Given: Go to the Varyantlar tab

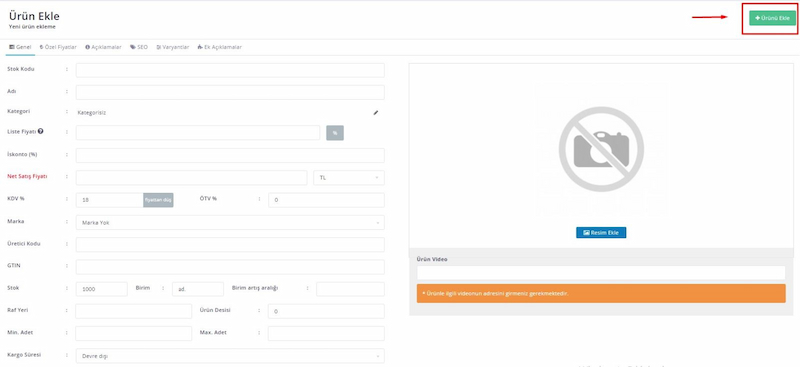Looking at the screenshot, I should point(172,47).
